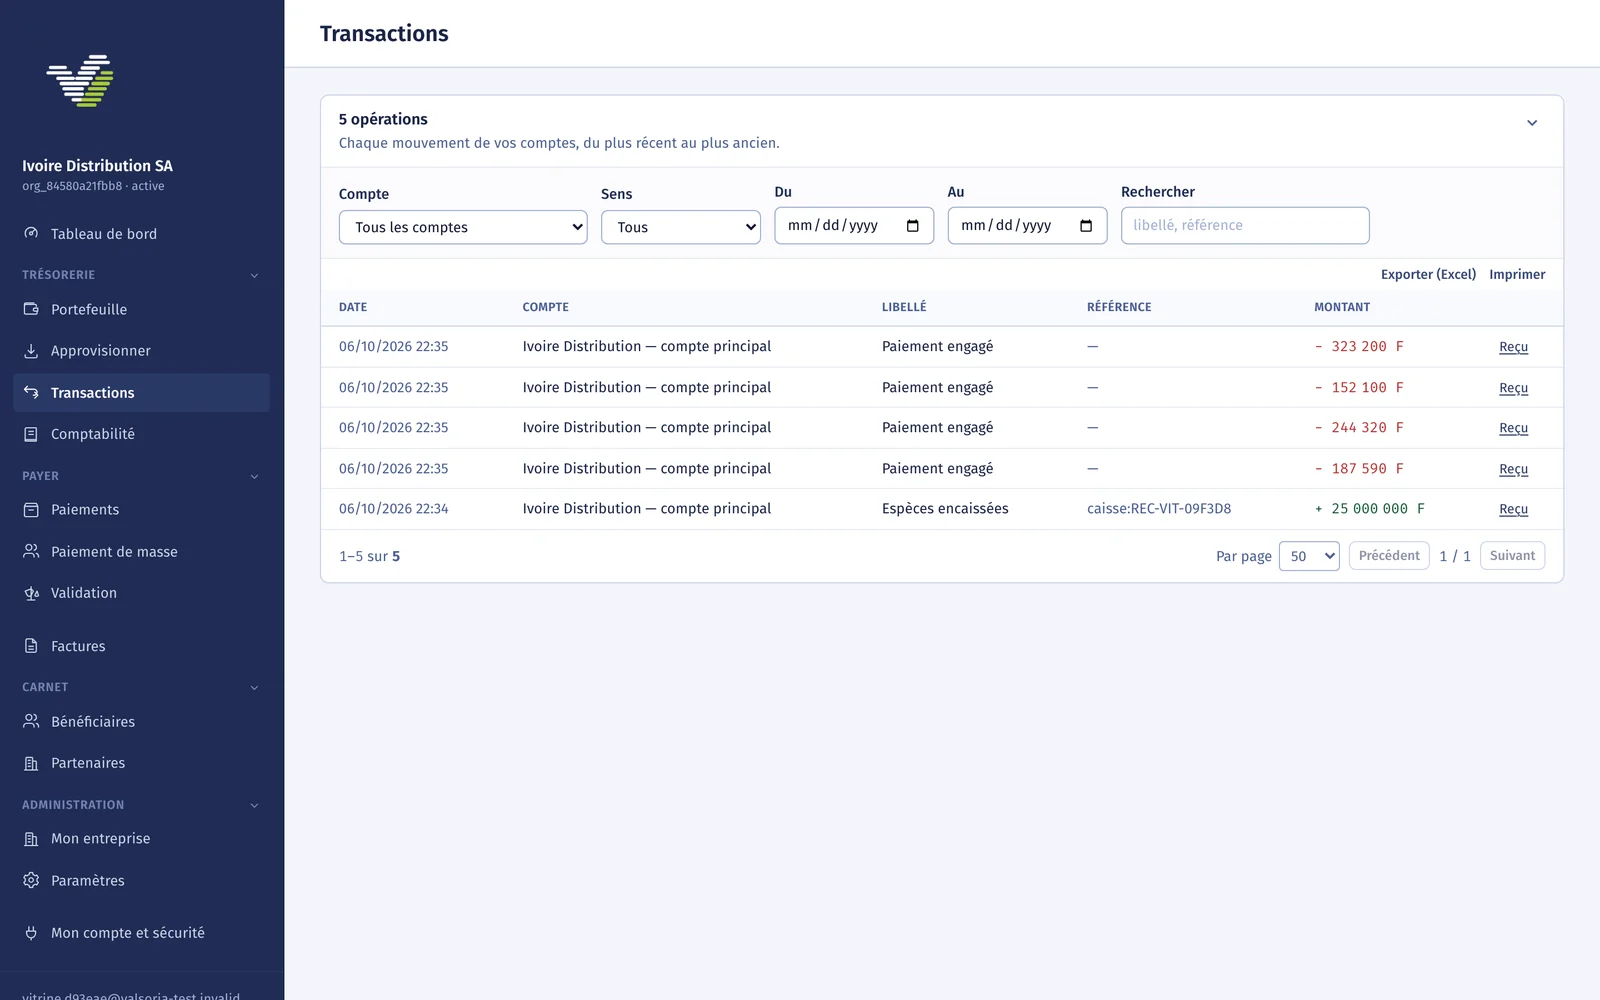This screenshot has width=1600, height=1000.
Task: Click reference caisse:REC-VIT-09F3D8
Action: point(1159,509)
